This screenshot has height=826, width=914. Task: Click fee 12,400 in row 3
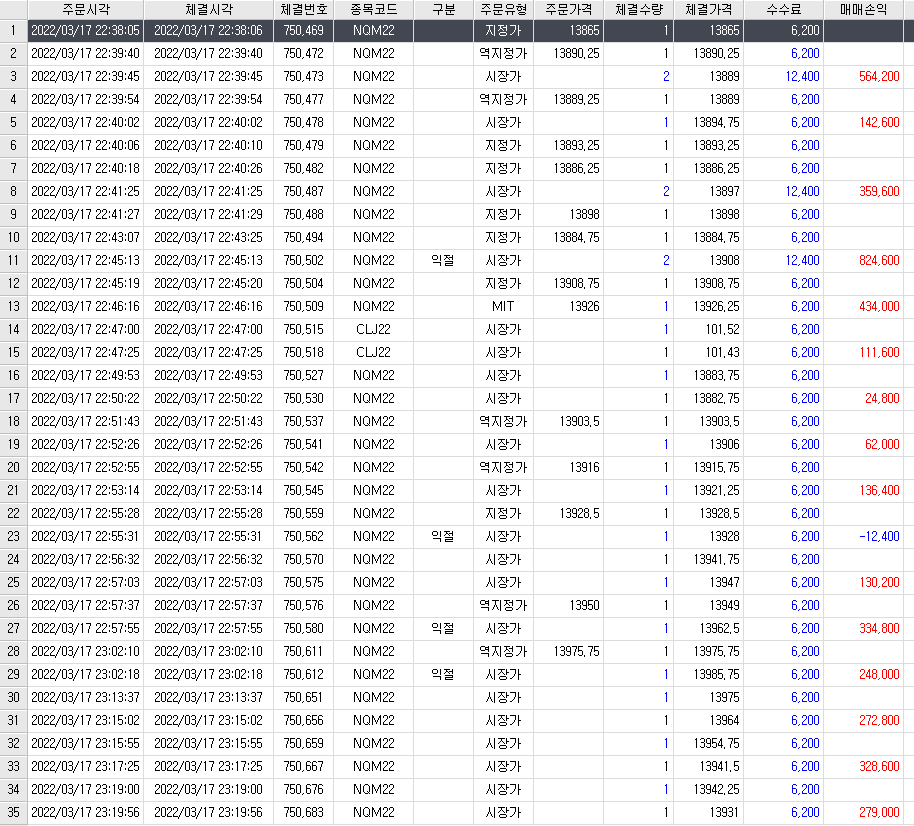(x=802, y=76)
